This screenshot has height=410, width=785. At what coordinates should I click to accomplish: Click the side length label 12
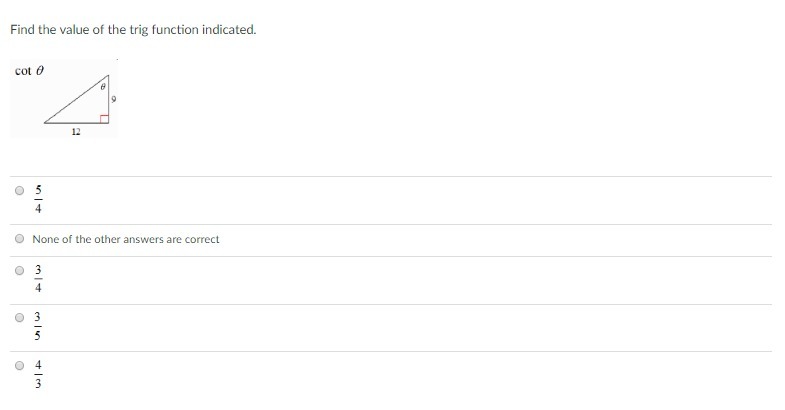coord(76,131)
